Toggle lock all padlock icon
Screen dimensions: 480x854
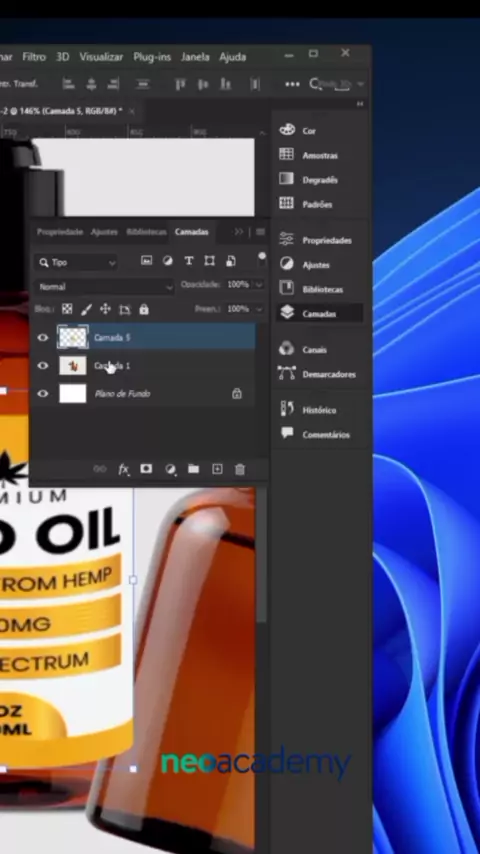144,309
